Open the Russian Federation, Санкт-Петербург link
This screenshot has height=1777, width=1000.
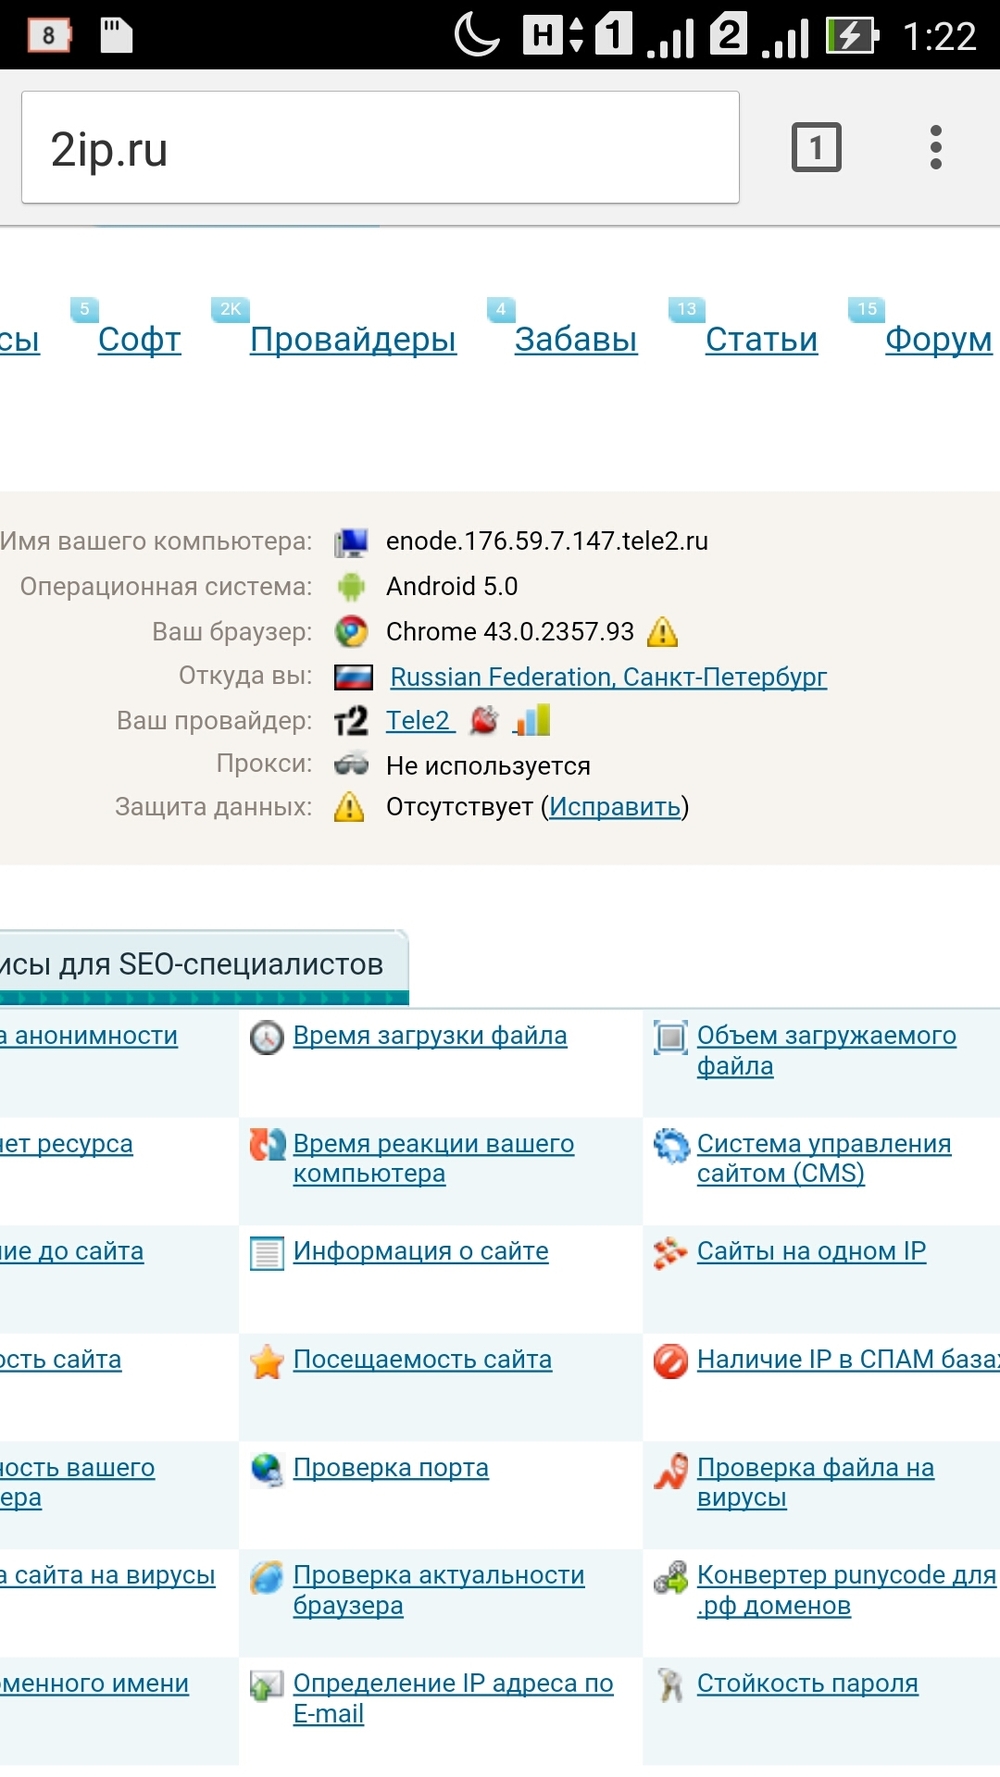tap(608, 677)
